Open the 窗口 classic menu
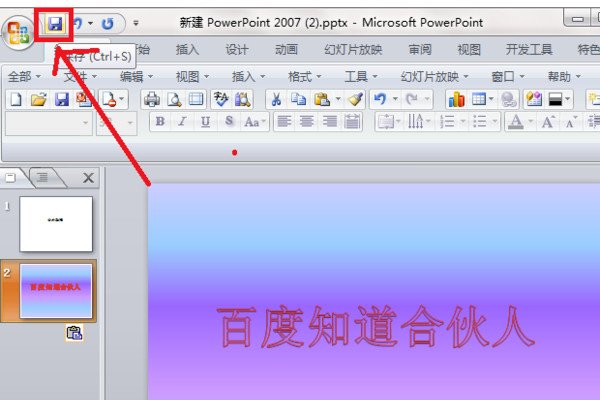The height and width of the screenshot is (400, 600). (508, 77)
